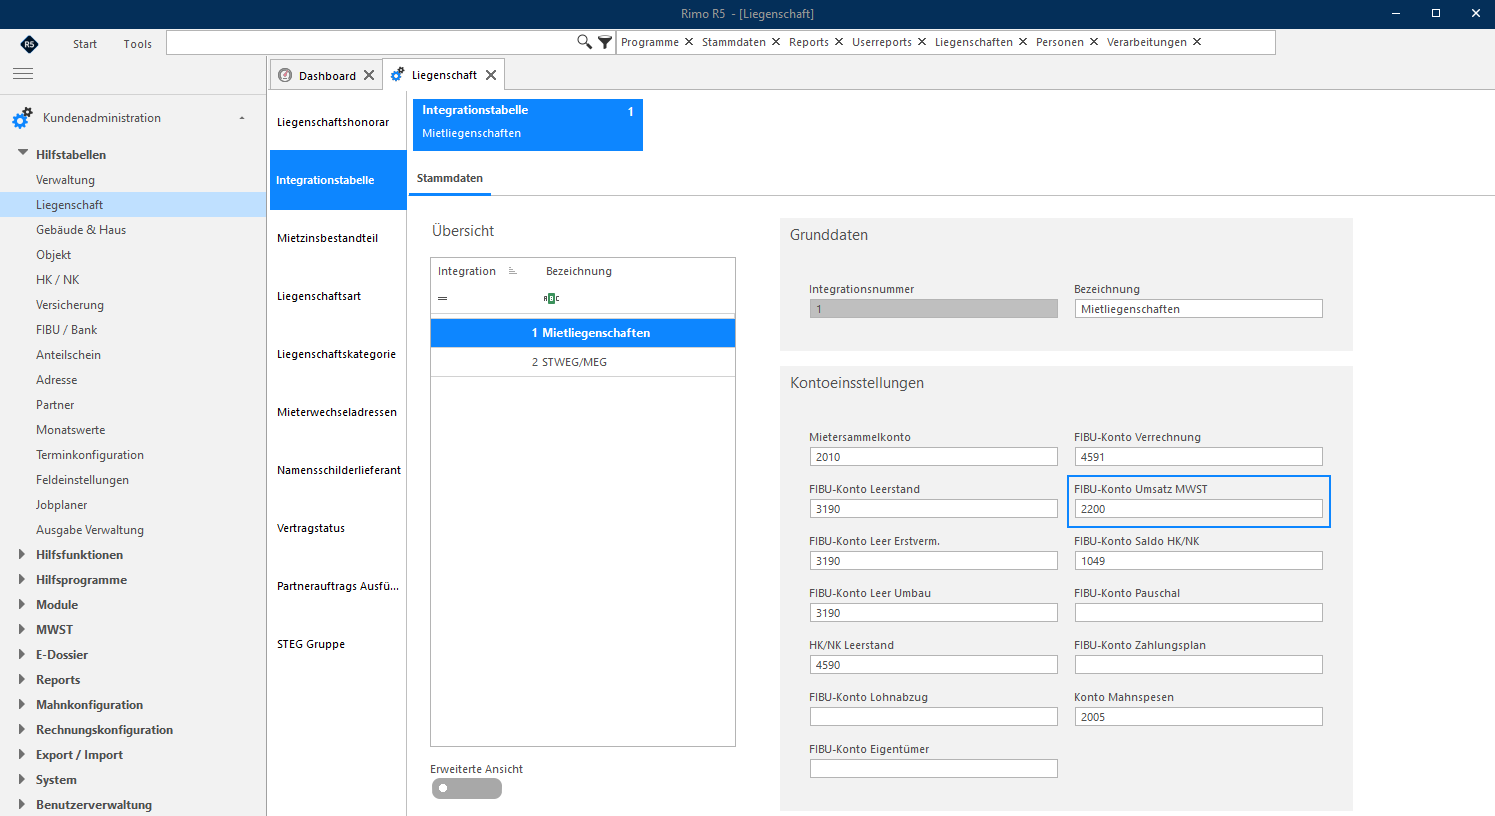Remove the Programme filter chip
This screenshot has width=1495, height=816.
[x=689, y=42]
